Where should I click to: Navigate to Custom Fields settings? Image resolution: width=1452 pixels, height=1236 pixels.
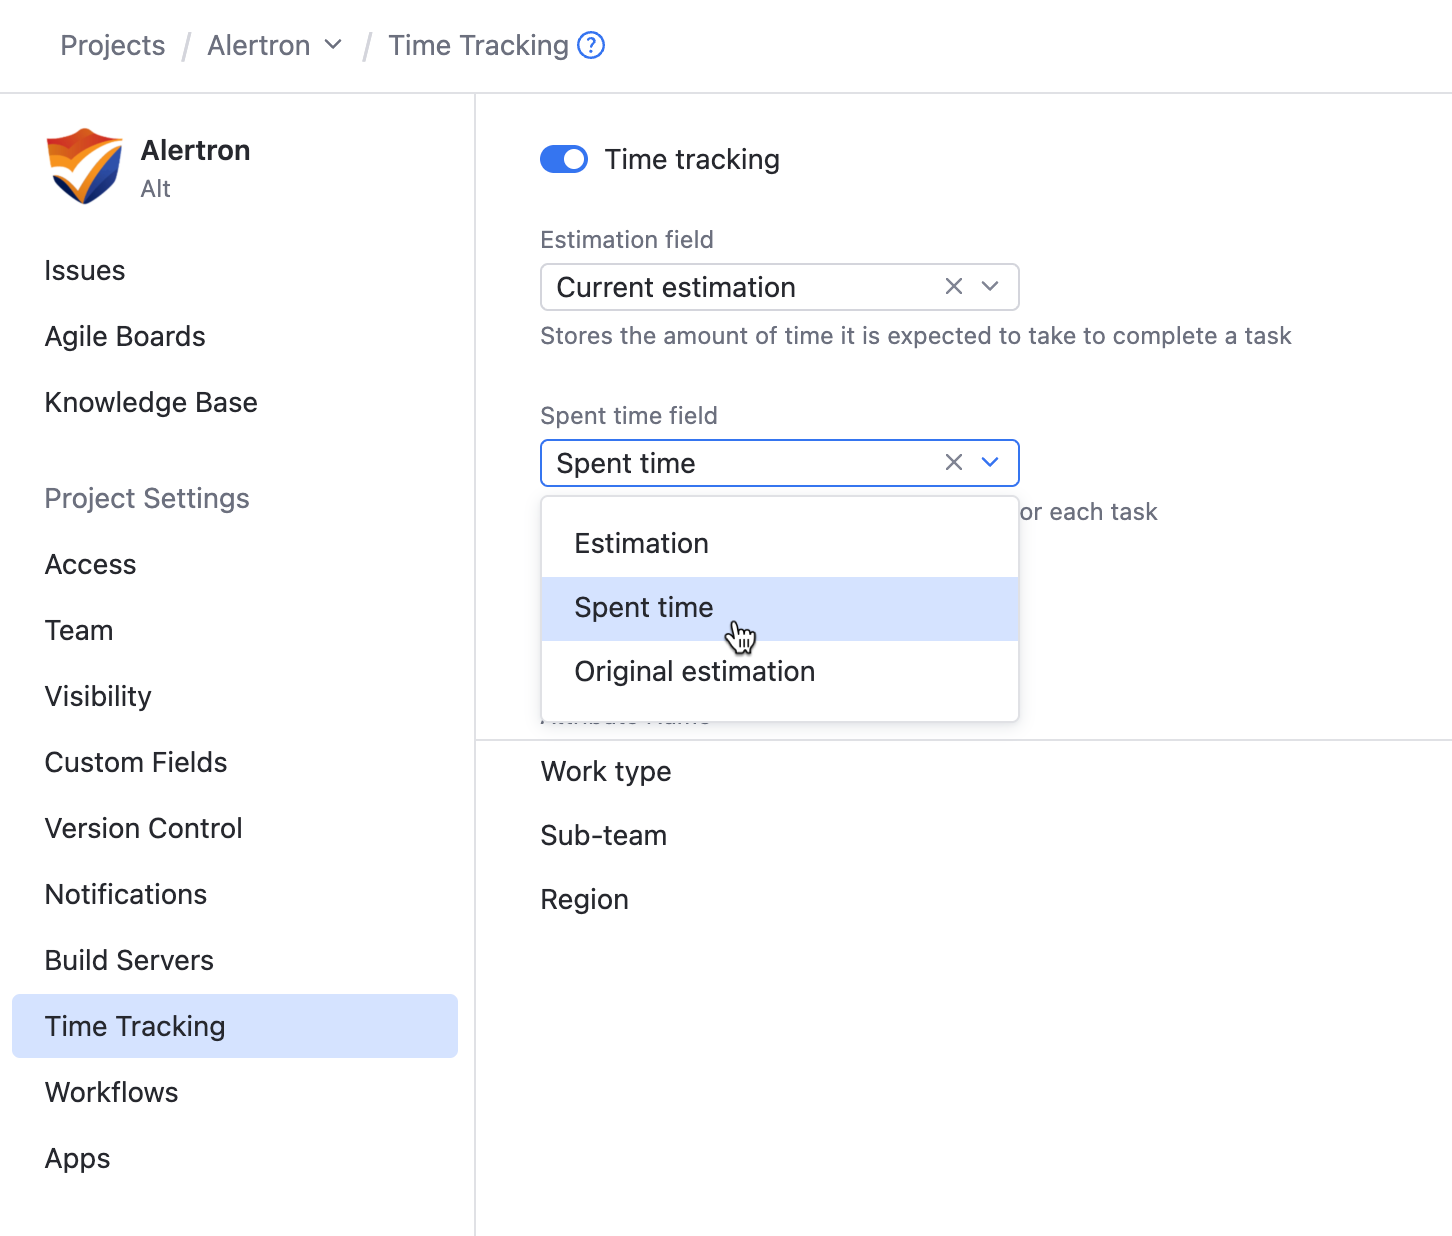tap(136, 763)
